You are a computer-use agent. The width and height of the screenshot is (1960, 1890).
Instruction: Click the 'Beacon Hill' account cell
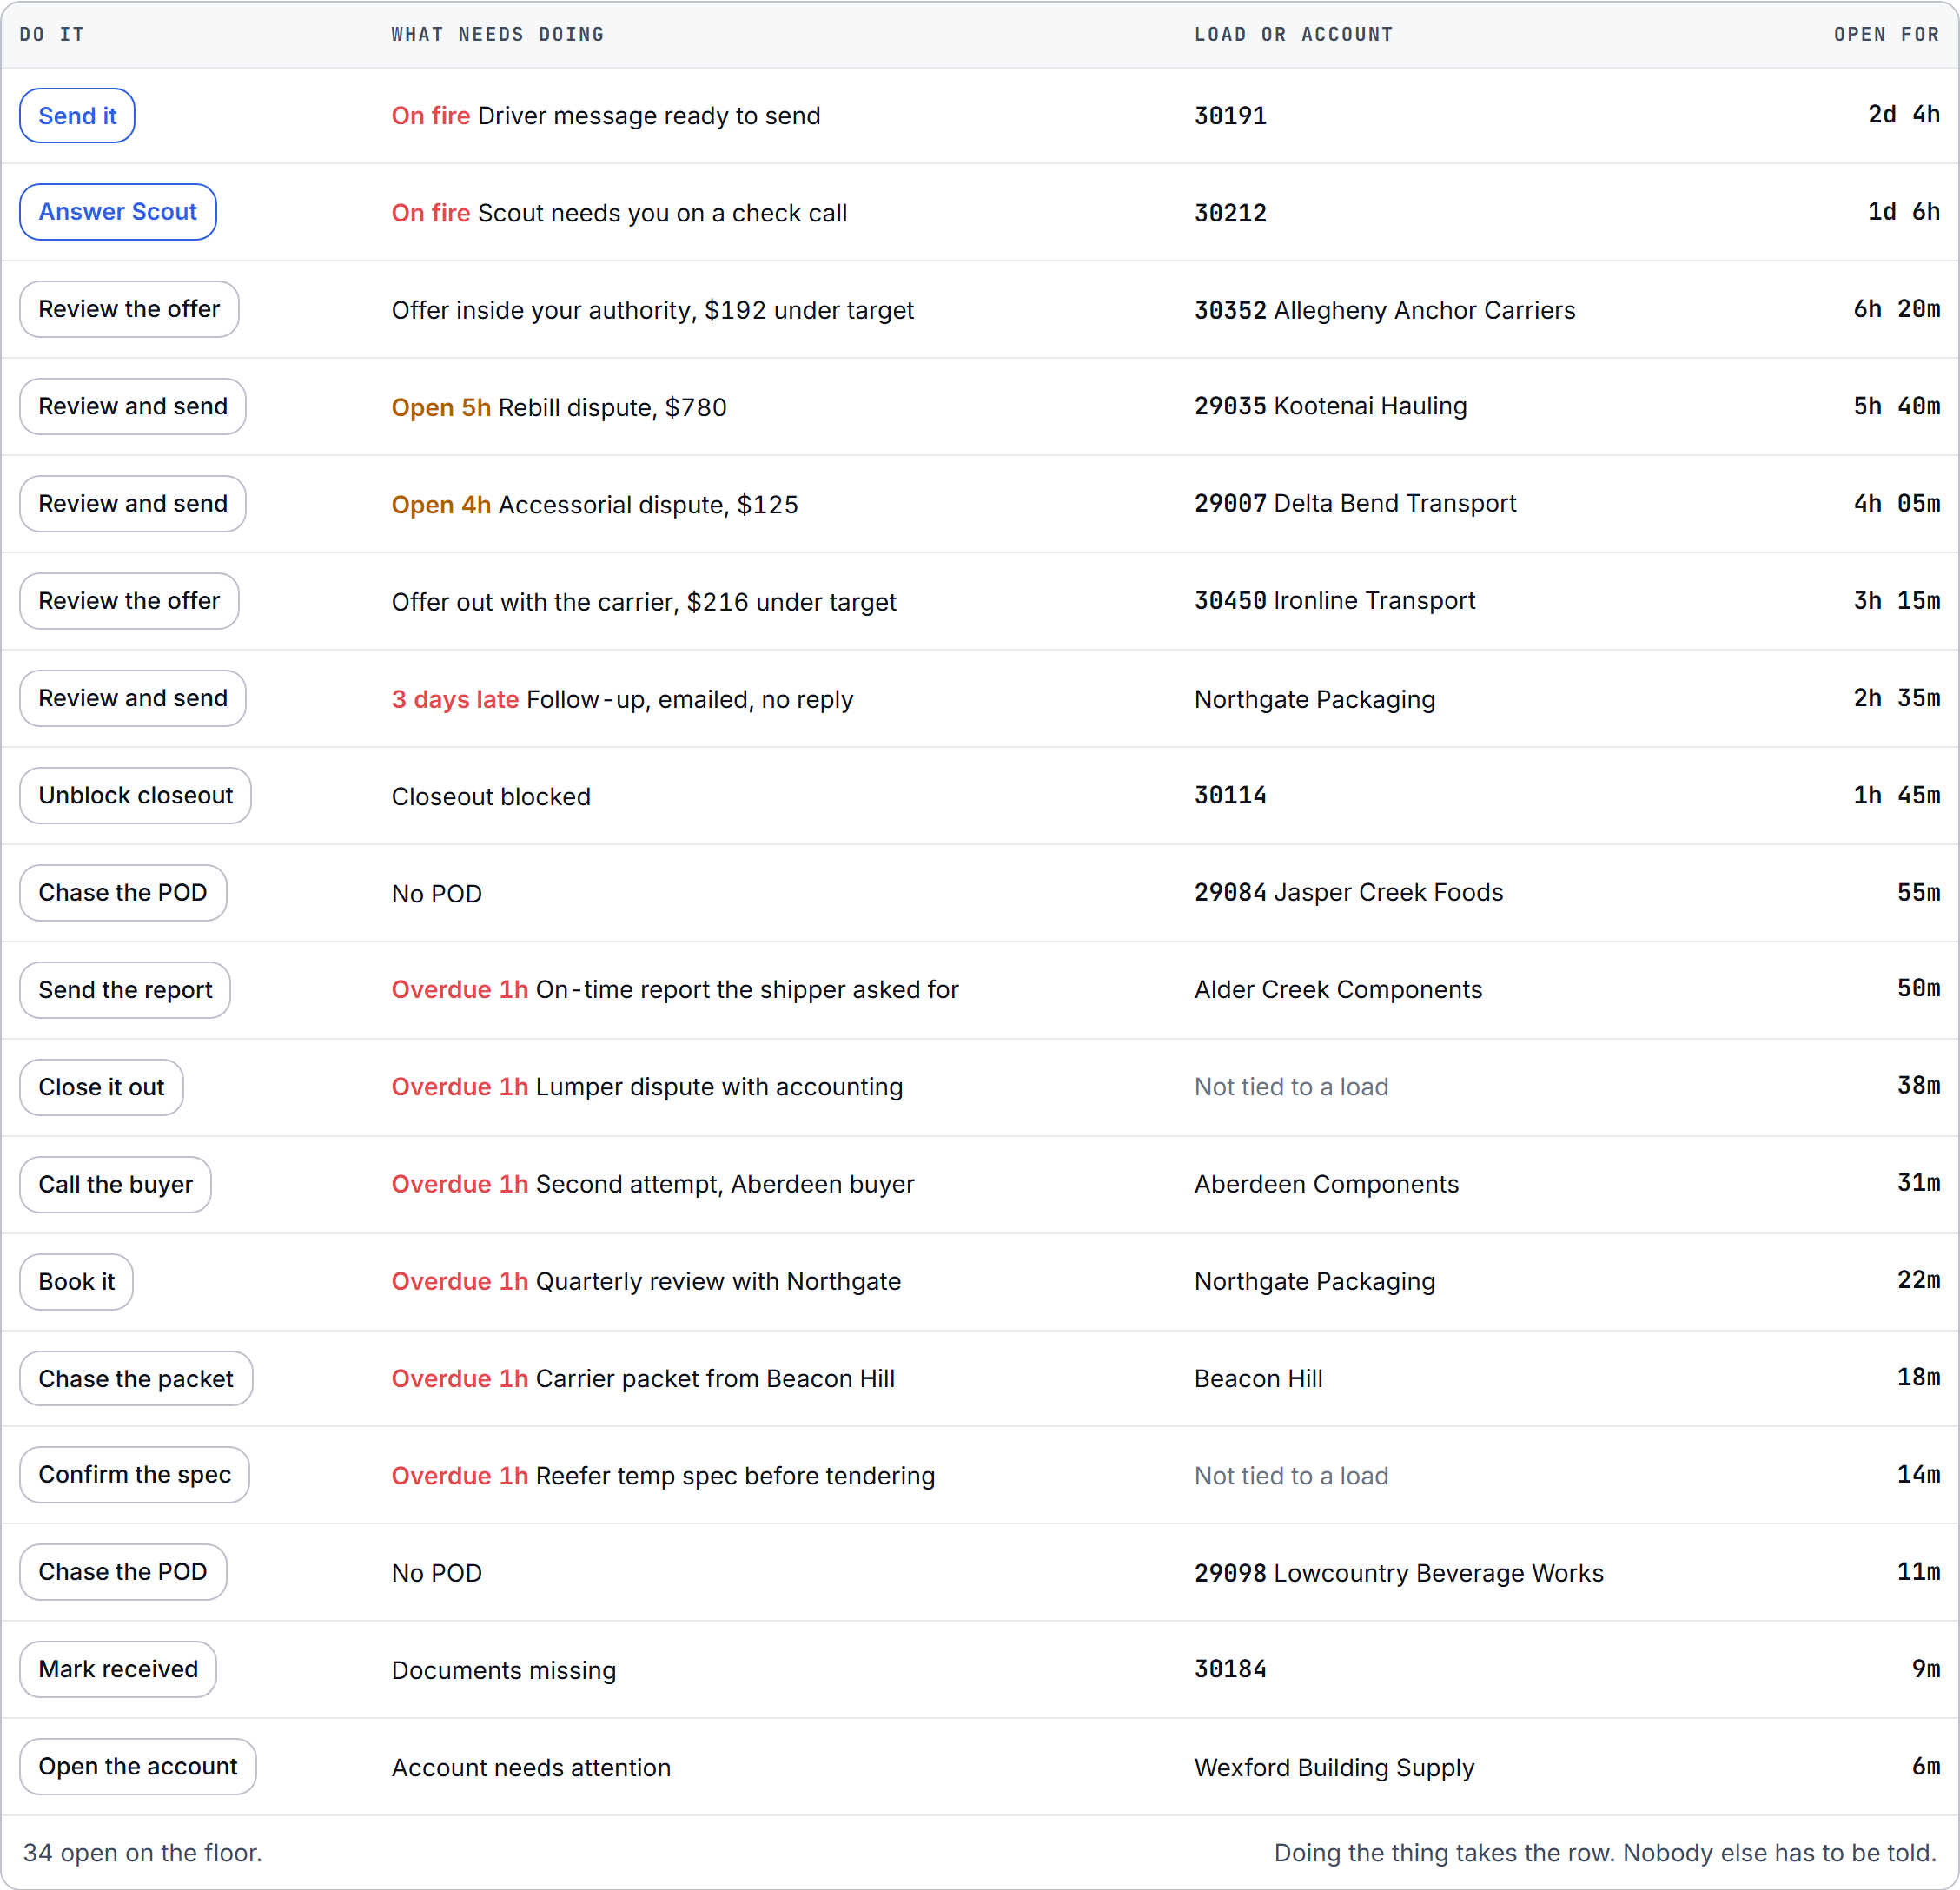(x=1258, y=1379)
